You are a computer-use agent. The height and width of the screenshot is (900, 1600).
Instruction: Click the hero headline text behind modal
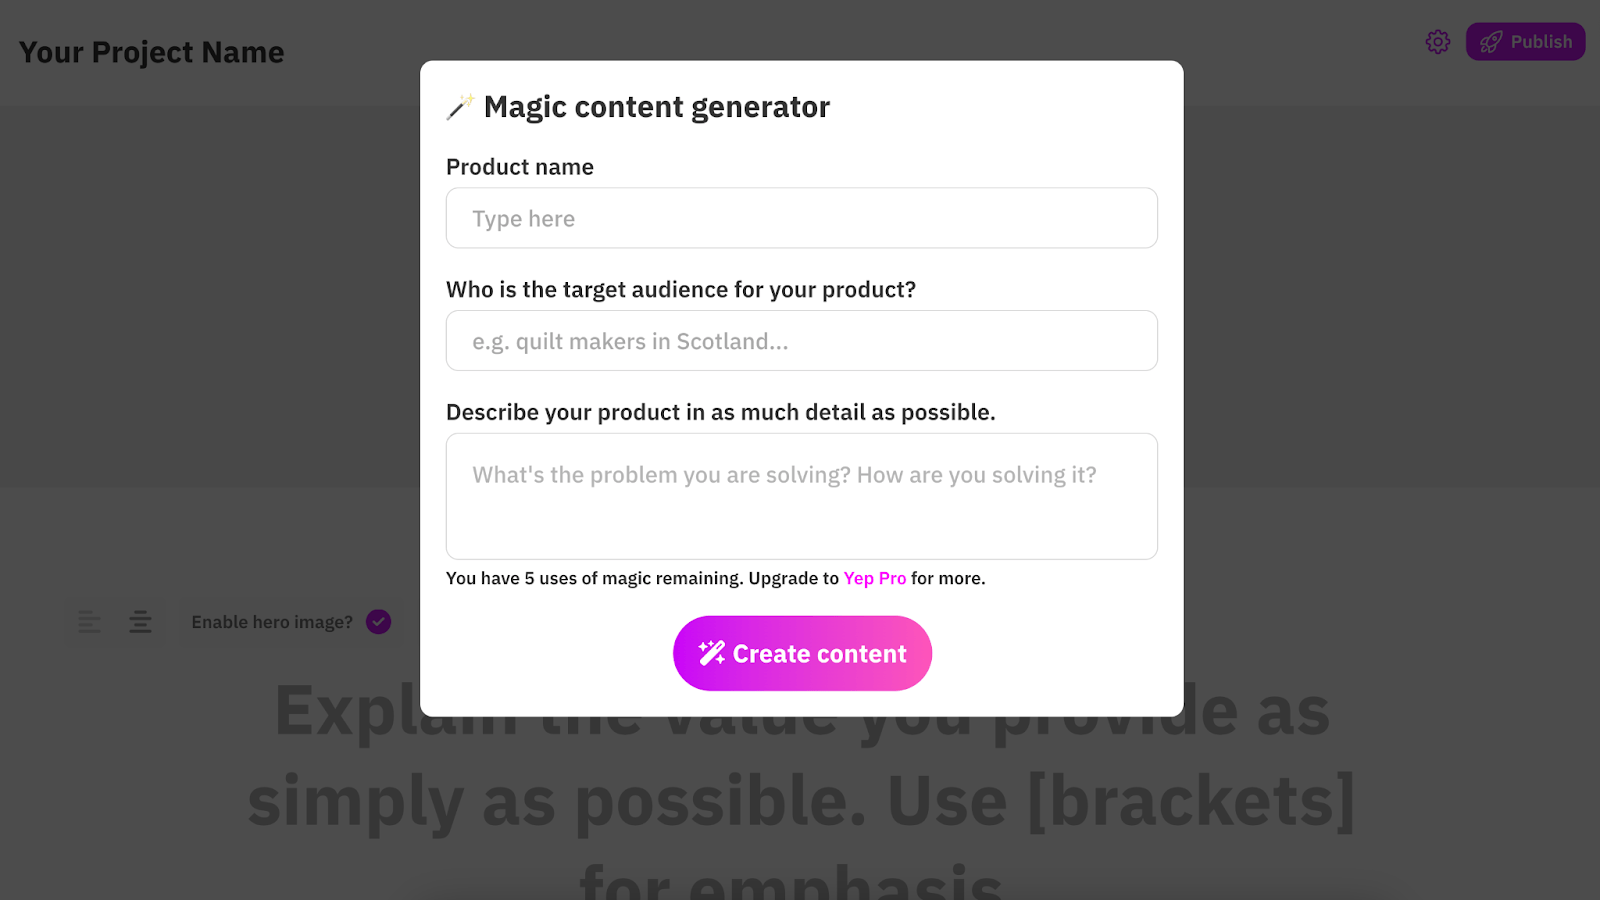(x=800, y=800)
